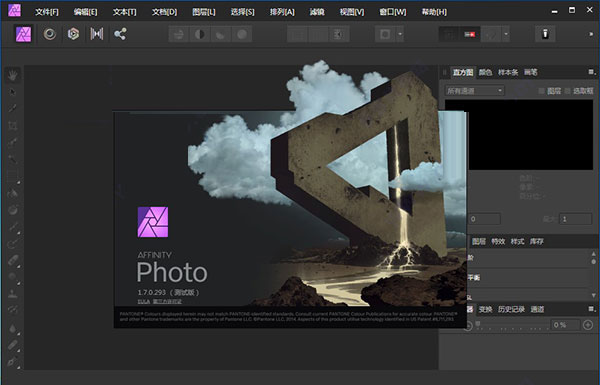Click the zoom in plus button
600x385 pixels.
[588, 325]
